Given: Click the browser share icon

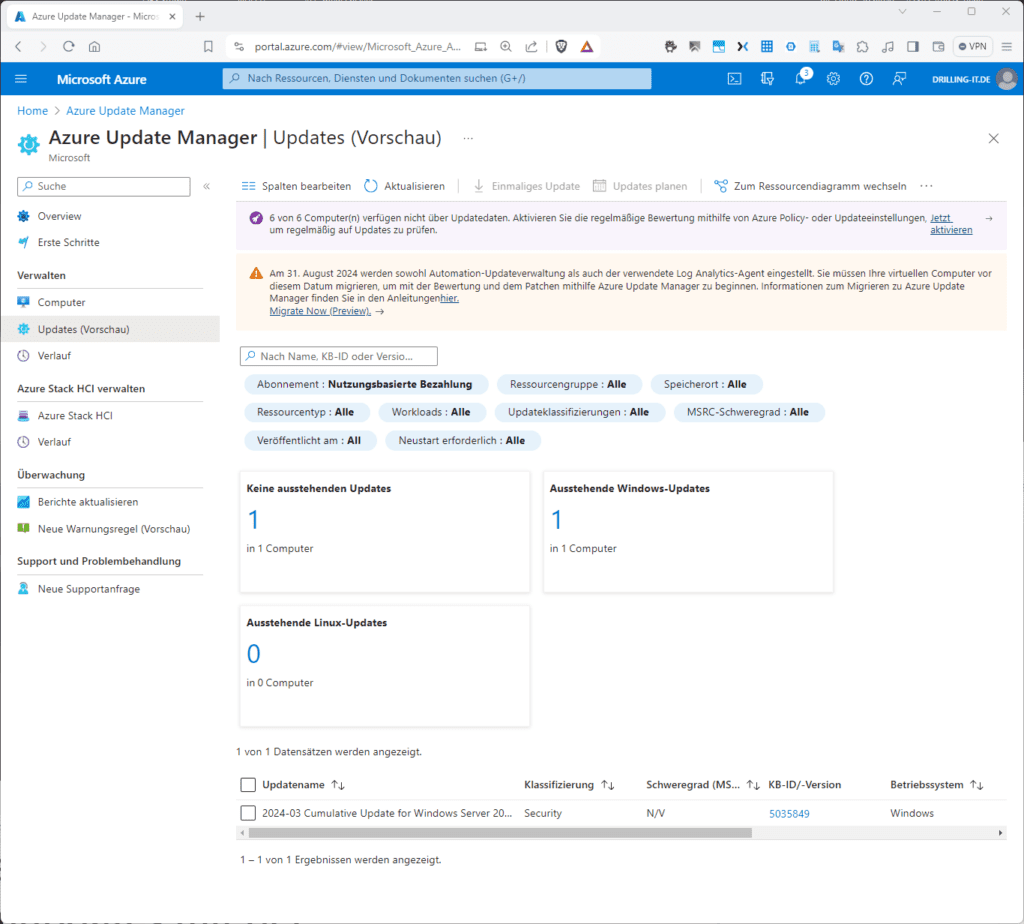Looking at the screenshot, I should pos(531,46).
